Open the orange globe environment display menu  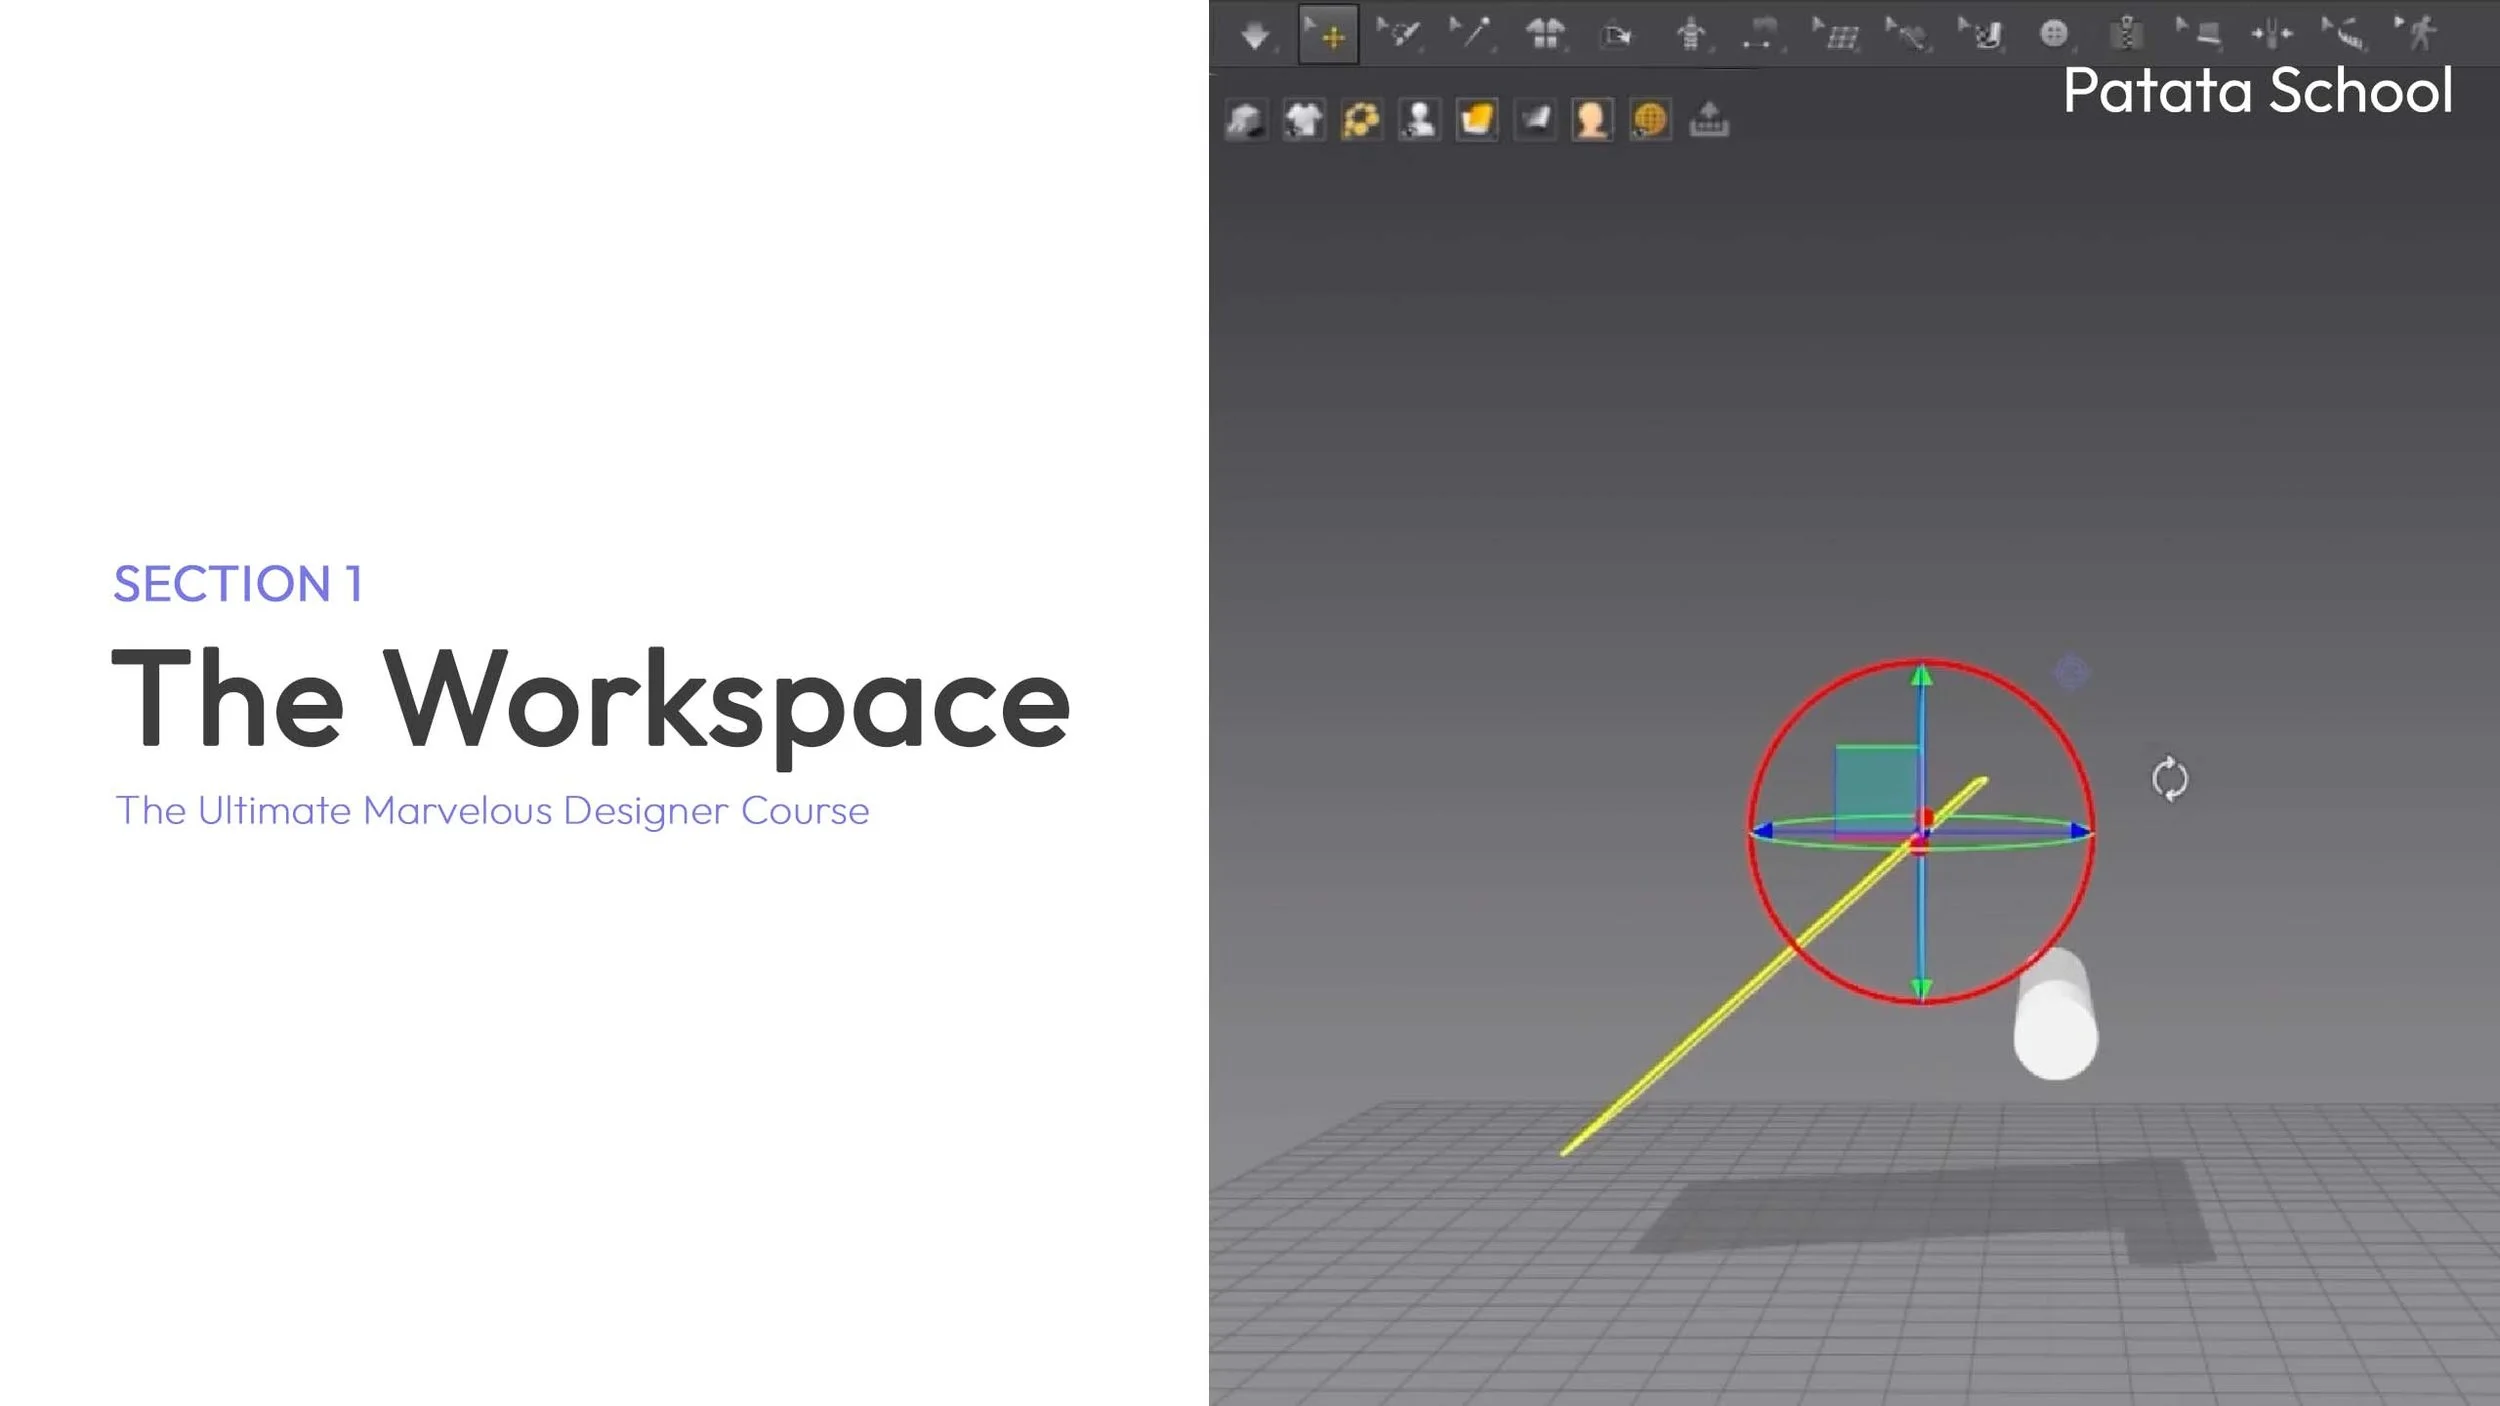click(x=1650, y=120)
